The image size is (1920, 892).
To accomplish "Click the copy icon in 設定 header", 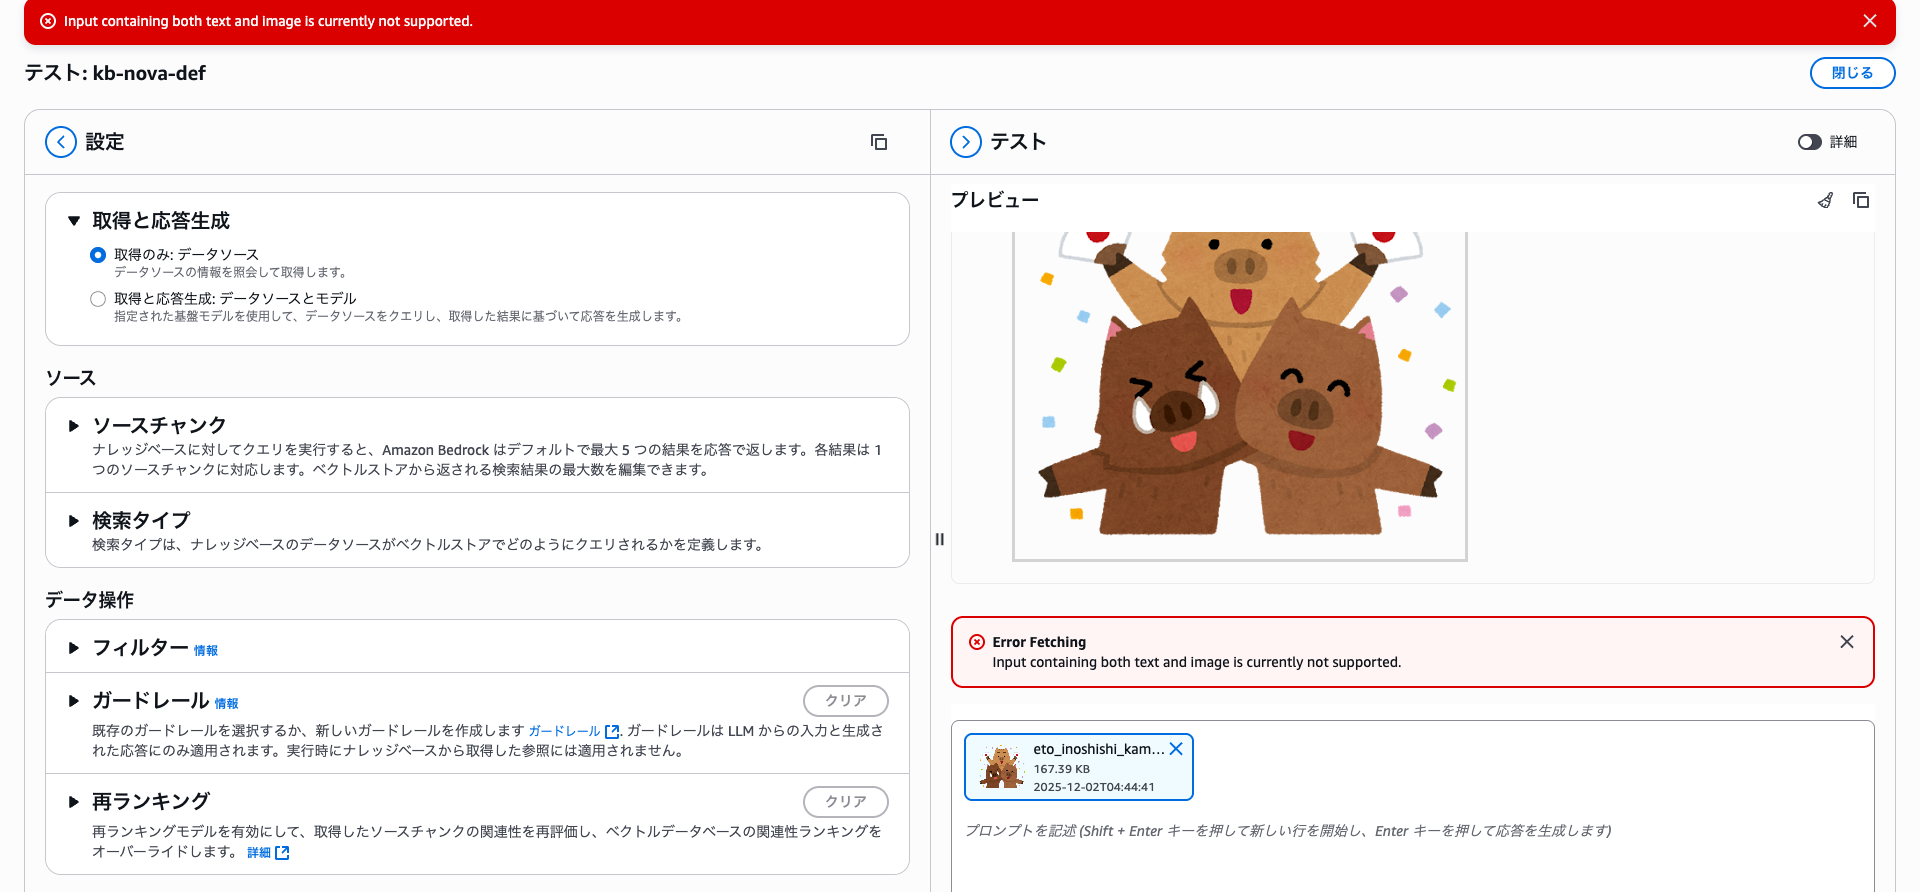I will tap(879, 142).
